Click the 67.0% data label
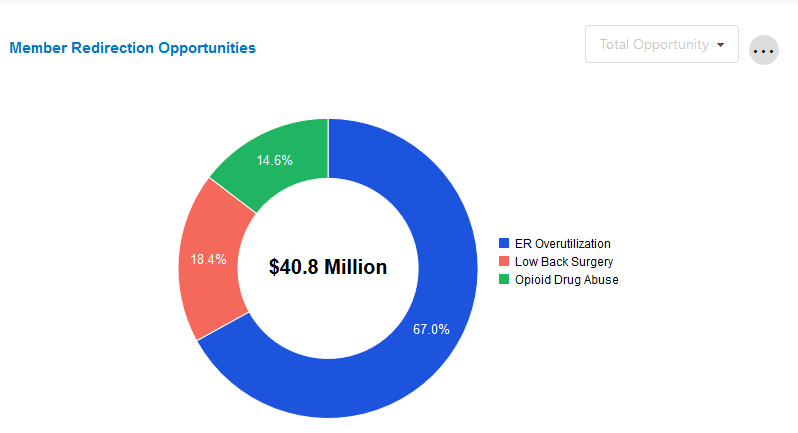798x433 pixels. pyautogui.click(x=432, y=329)
